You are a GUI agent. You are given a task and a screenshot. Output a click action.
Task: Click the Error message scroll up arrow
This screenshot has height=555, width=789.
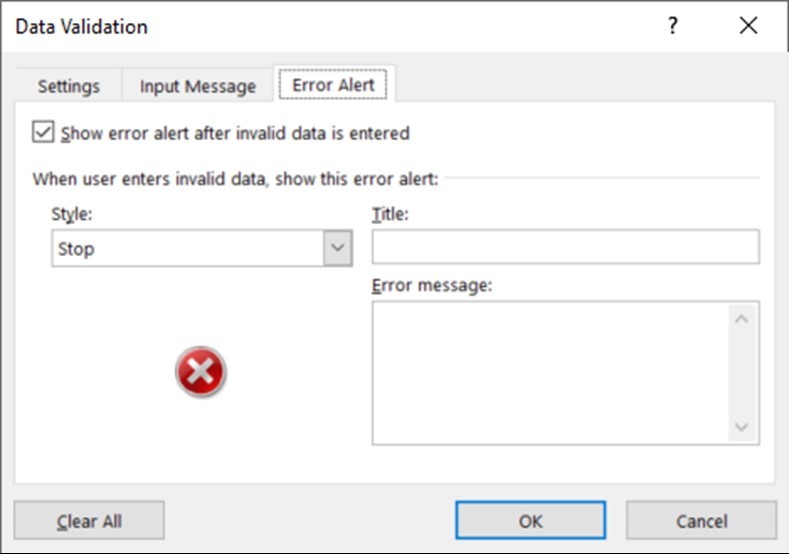tap(741, 320)
